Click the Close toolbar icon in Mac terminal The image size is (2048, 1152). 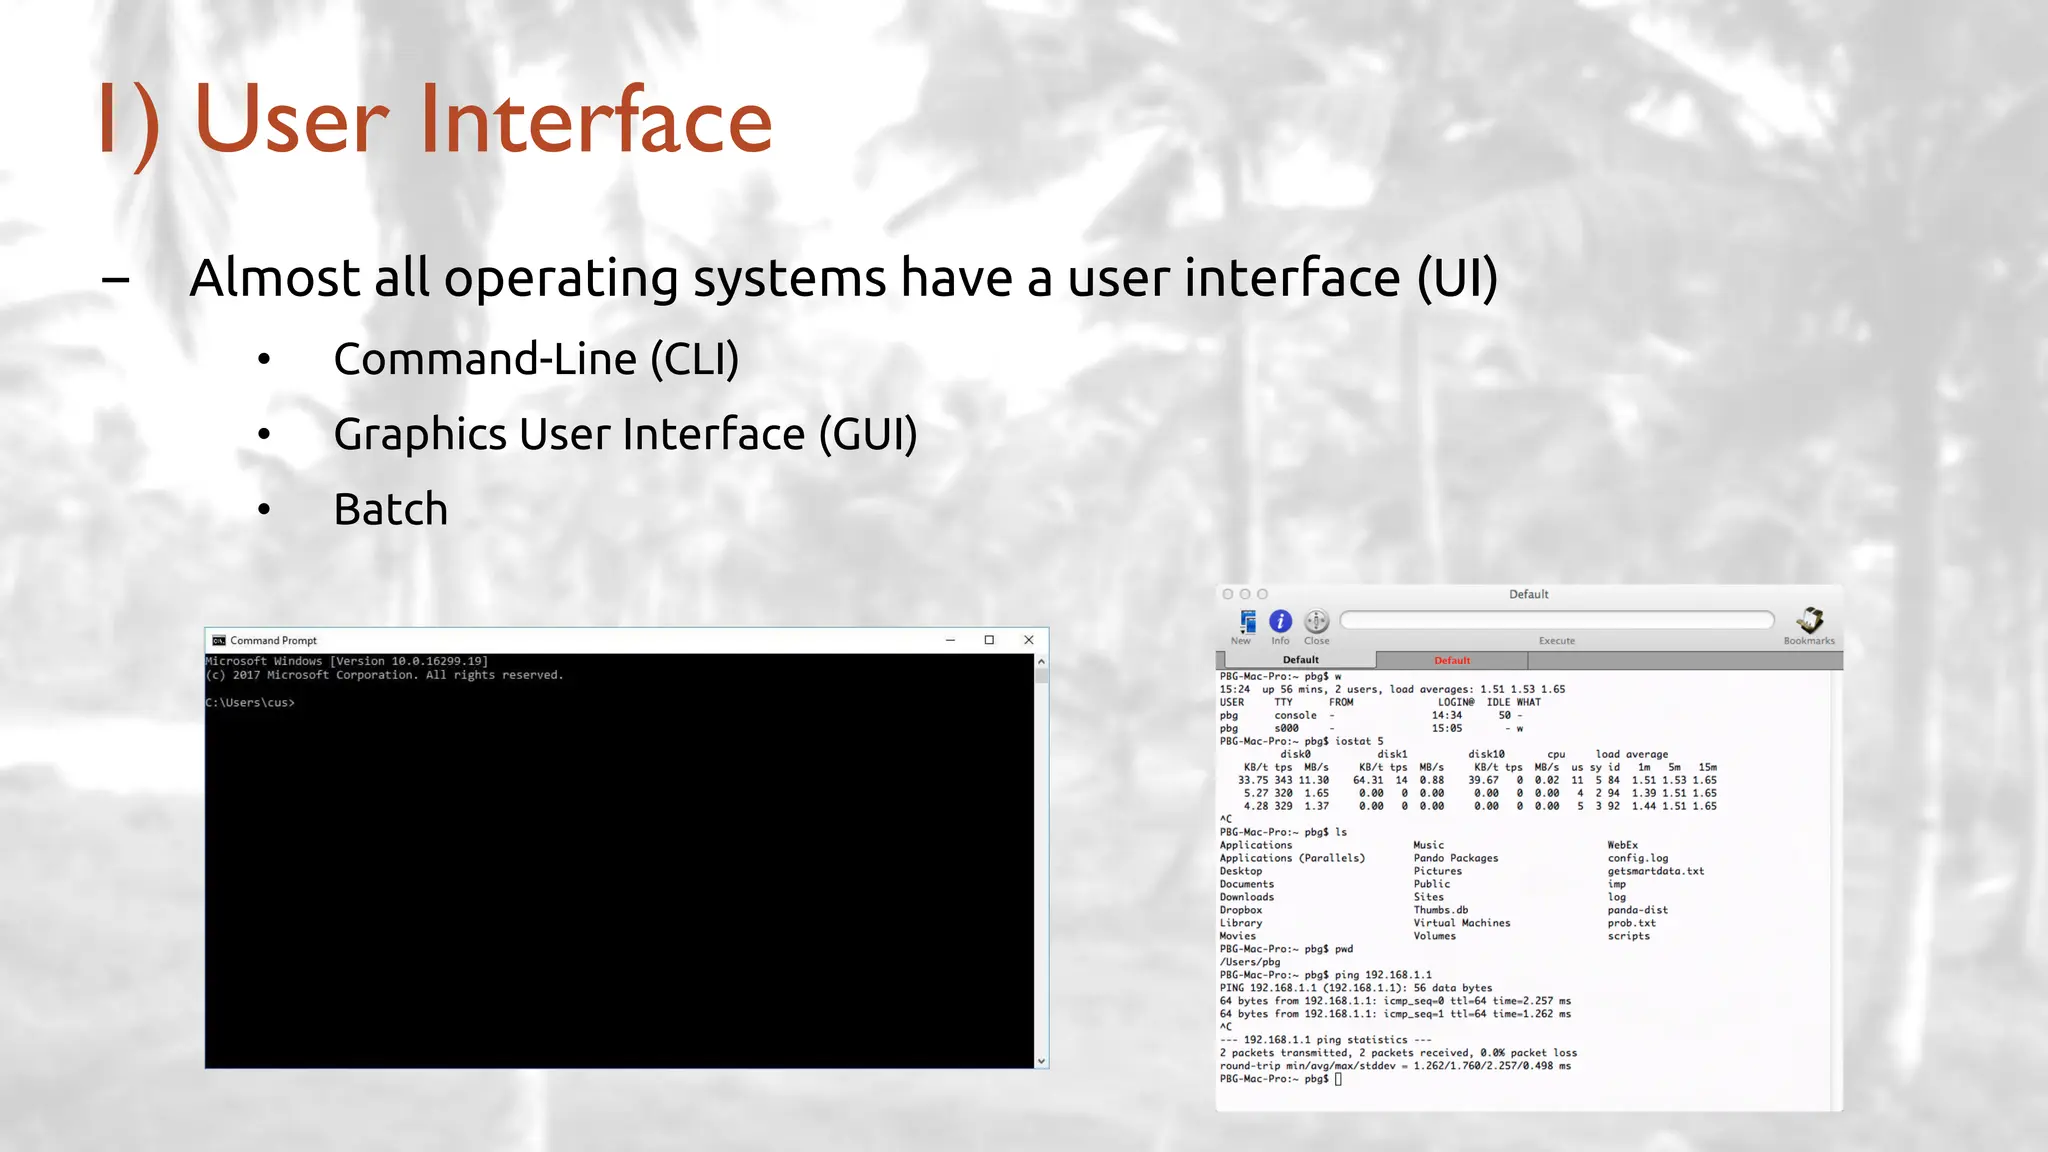(x=1317, y=621)
